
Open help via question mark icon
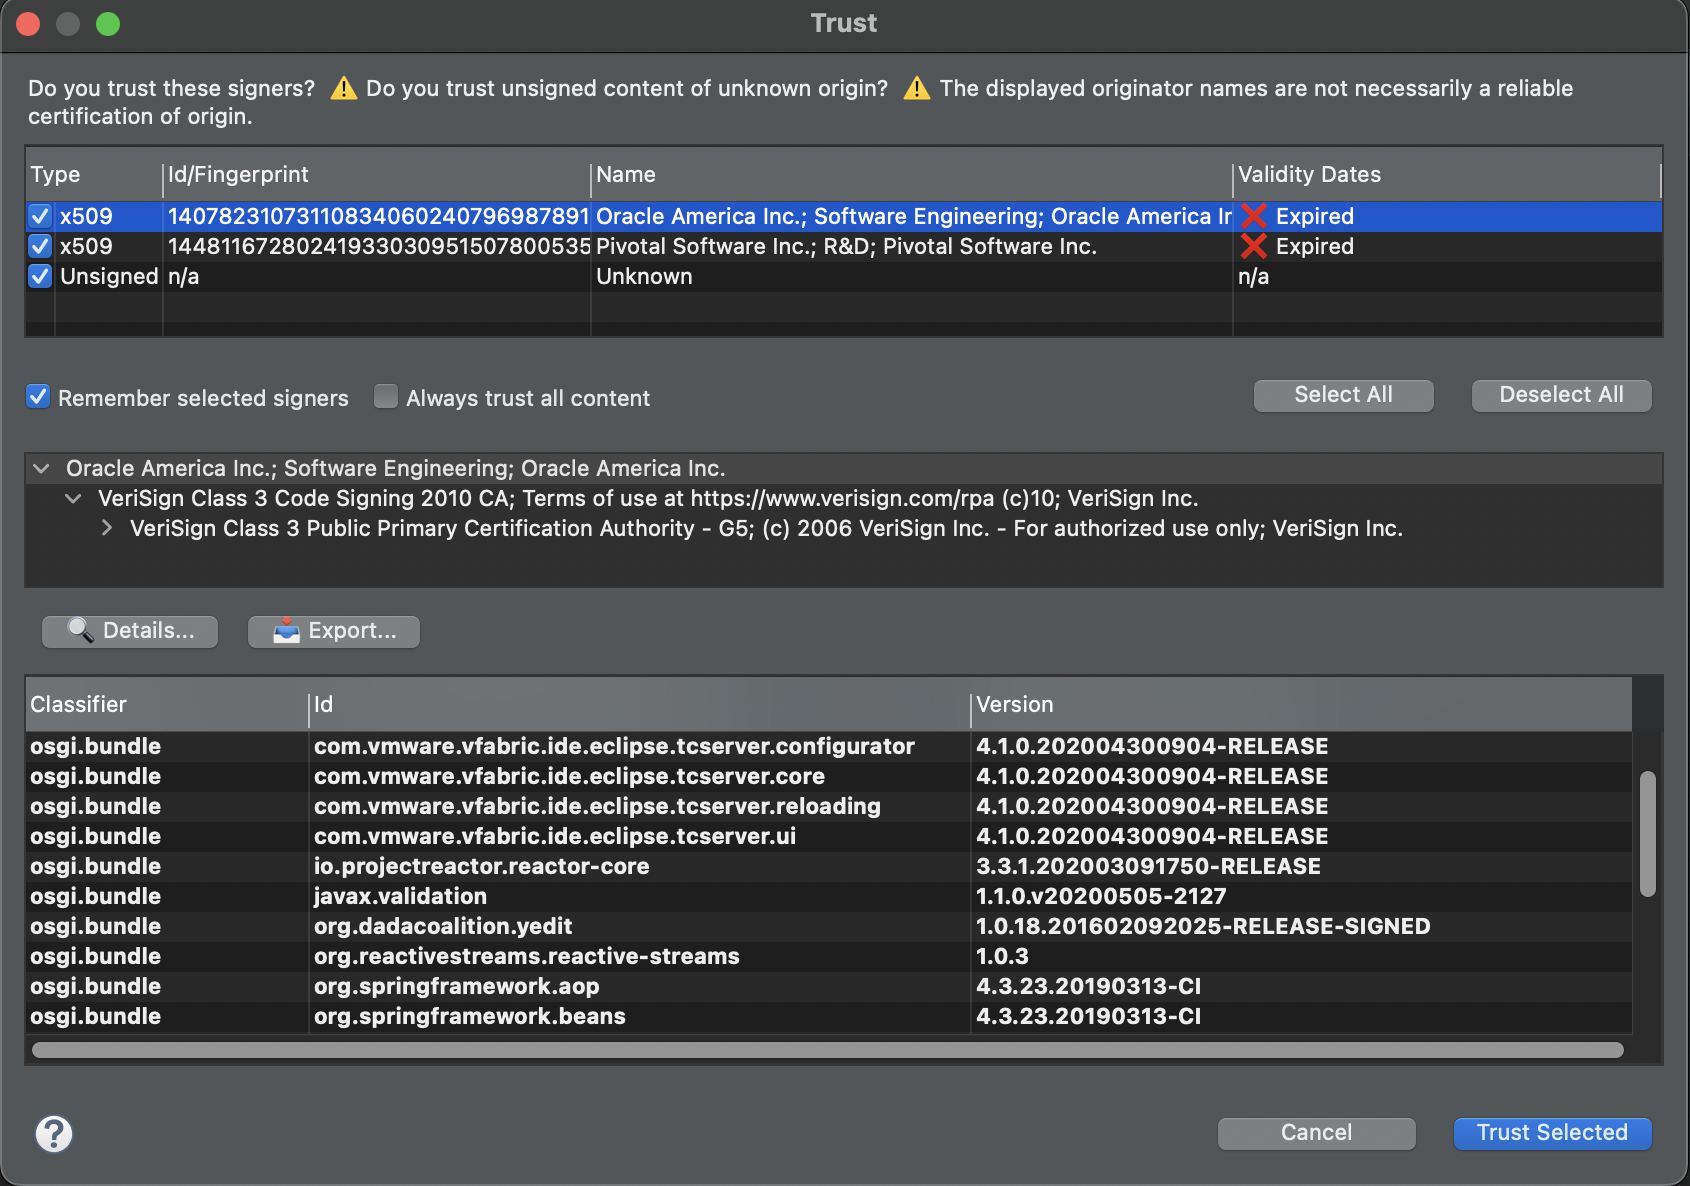(54, 1133)
